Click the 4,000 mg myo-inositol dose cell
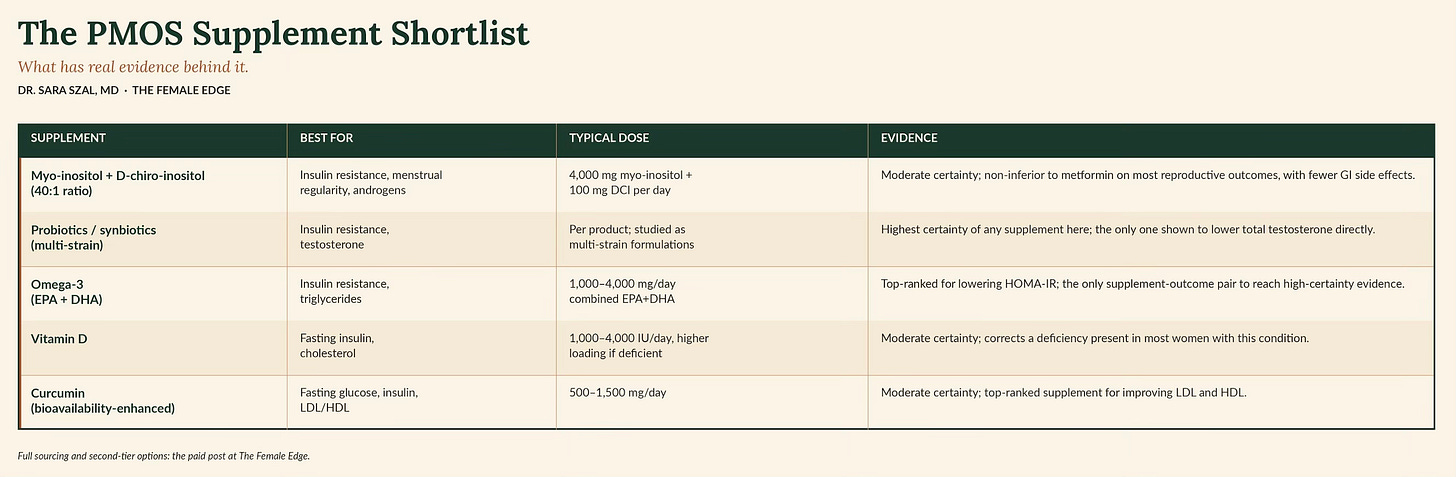This screenshot has height=477, width=1456. click(x=630, y=183)
